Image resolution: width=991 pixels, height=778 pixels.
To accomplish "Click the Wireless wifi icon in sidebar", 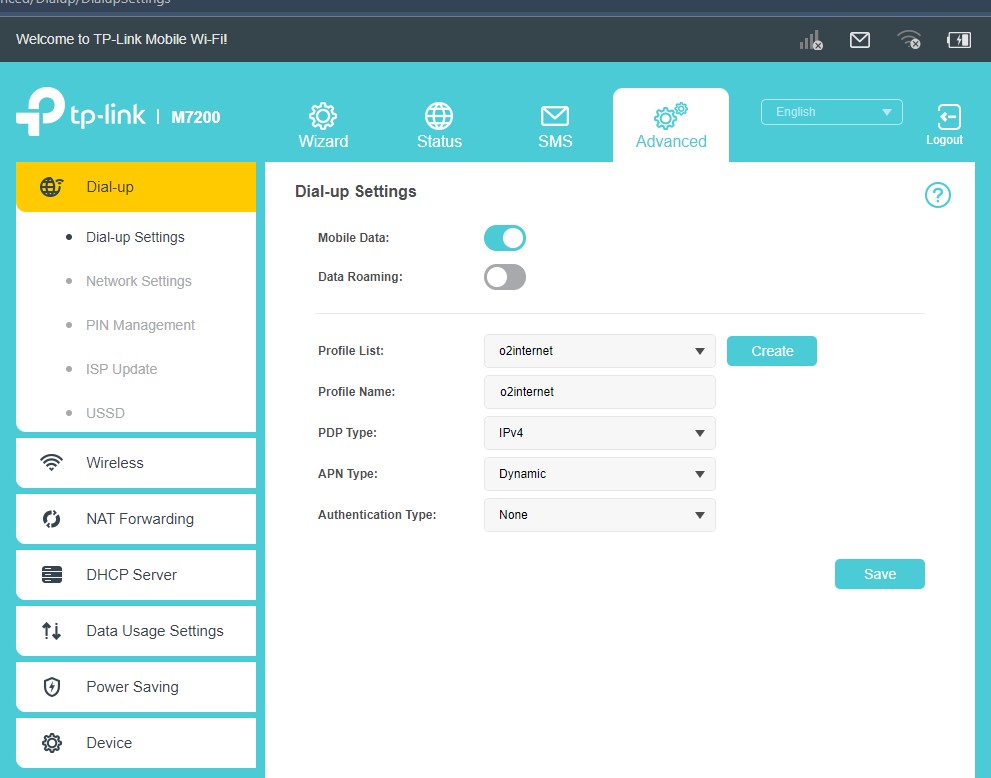I will point(51,463).
